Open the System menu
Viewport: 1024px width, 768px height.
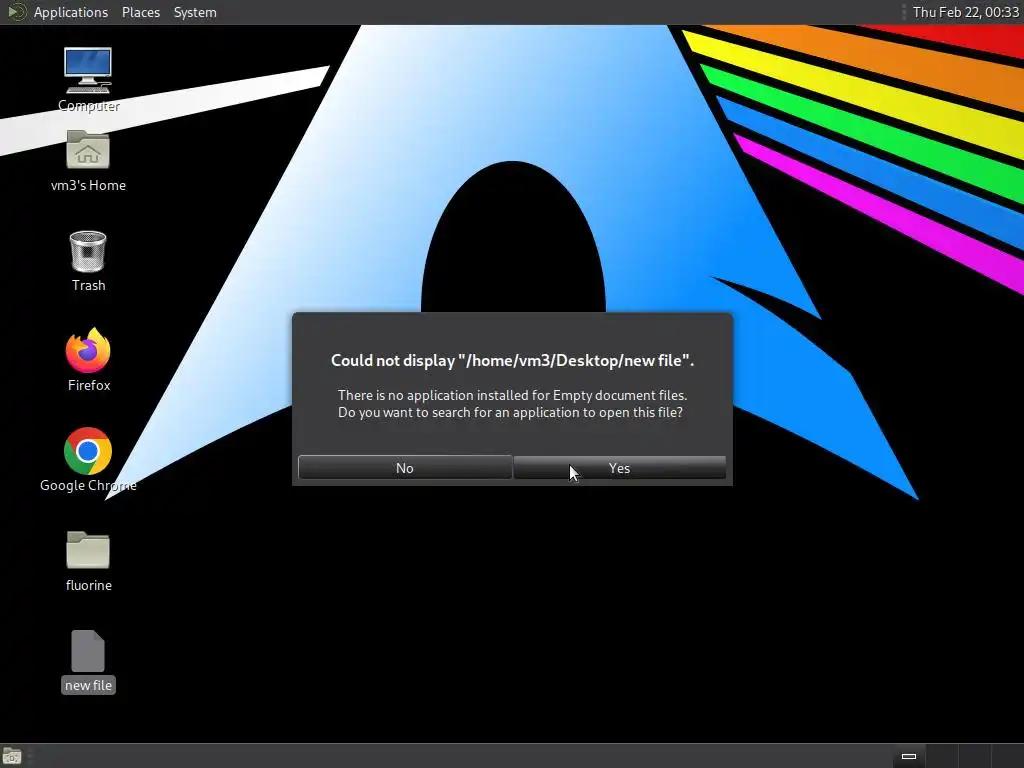195,12
